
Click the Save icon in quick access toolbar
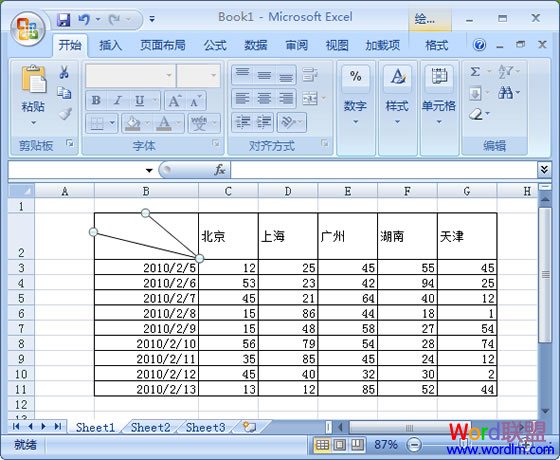(x=64, y=19)
